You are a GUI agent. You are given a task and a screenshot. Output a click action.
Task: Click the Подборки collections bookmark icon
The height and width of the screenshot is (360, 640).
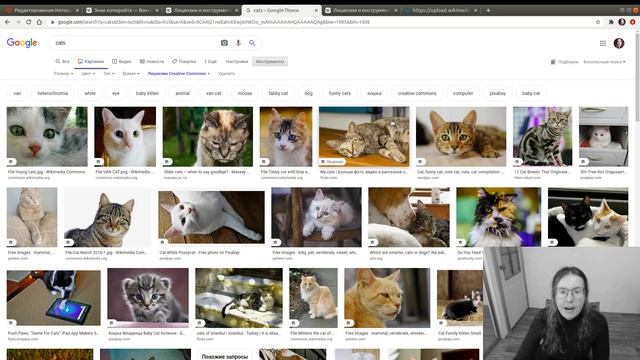[553, 62]
